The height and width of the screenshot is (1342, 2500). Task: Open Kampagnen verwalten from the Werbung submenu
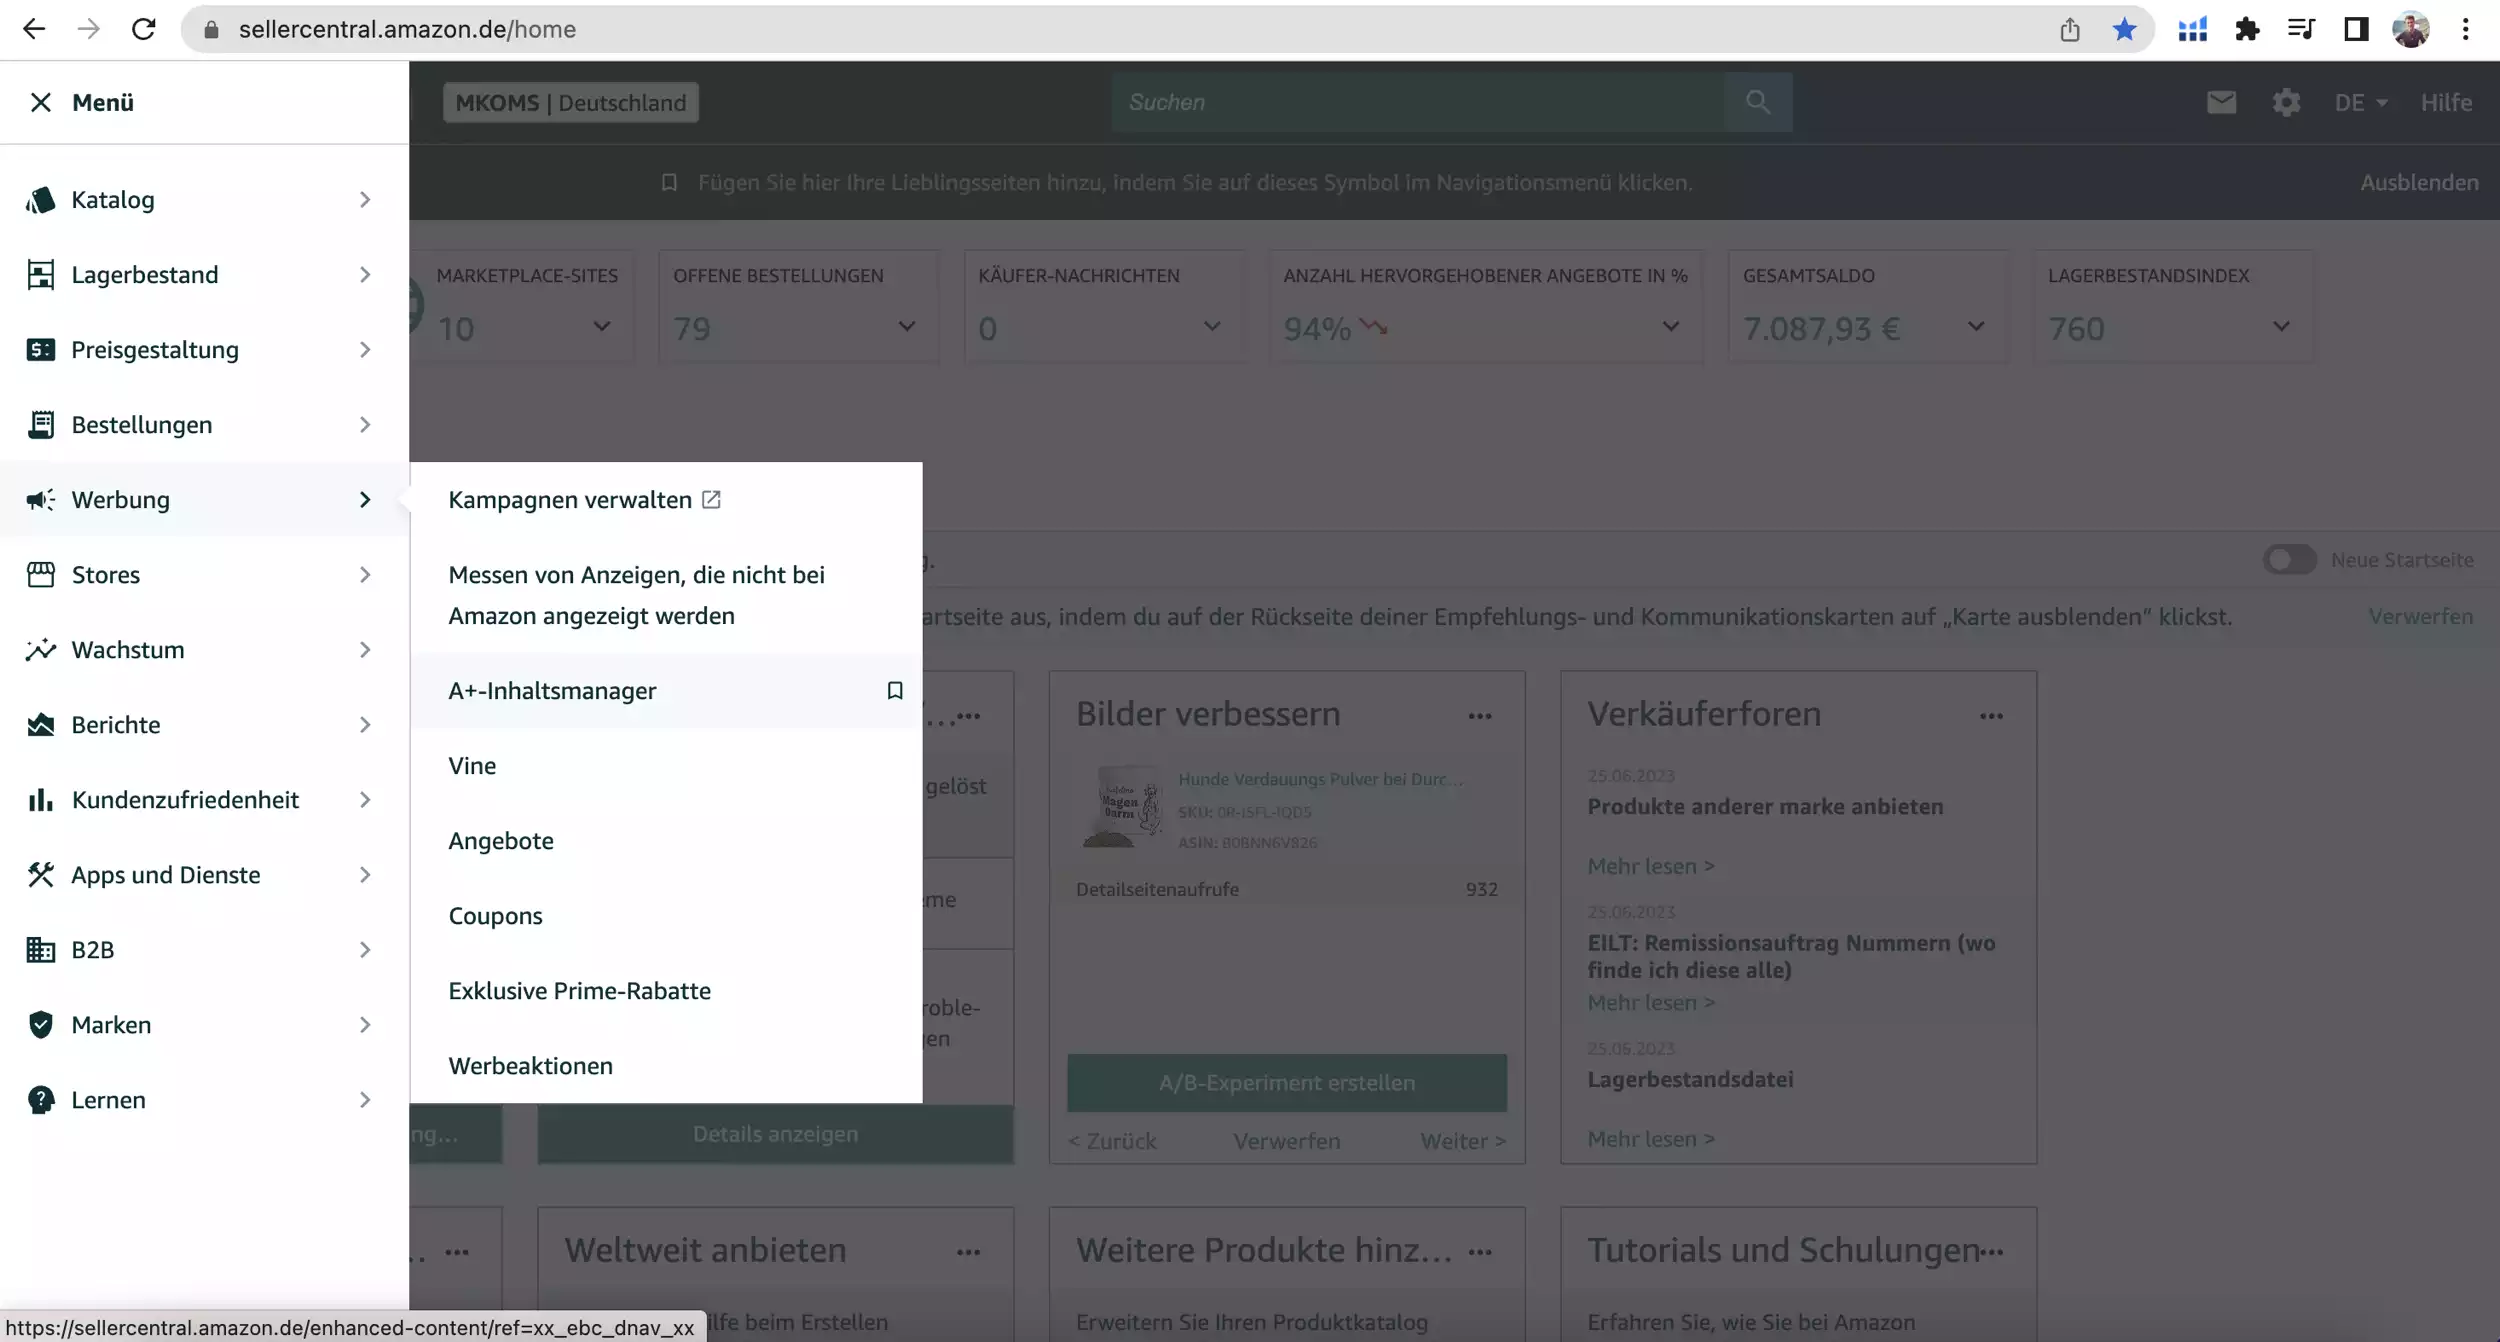tap(584, 500)
